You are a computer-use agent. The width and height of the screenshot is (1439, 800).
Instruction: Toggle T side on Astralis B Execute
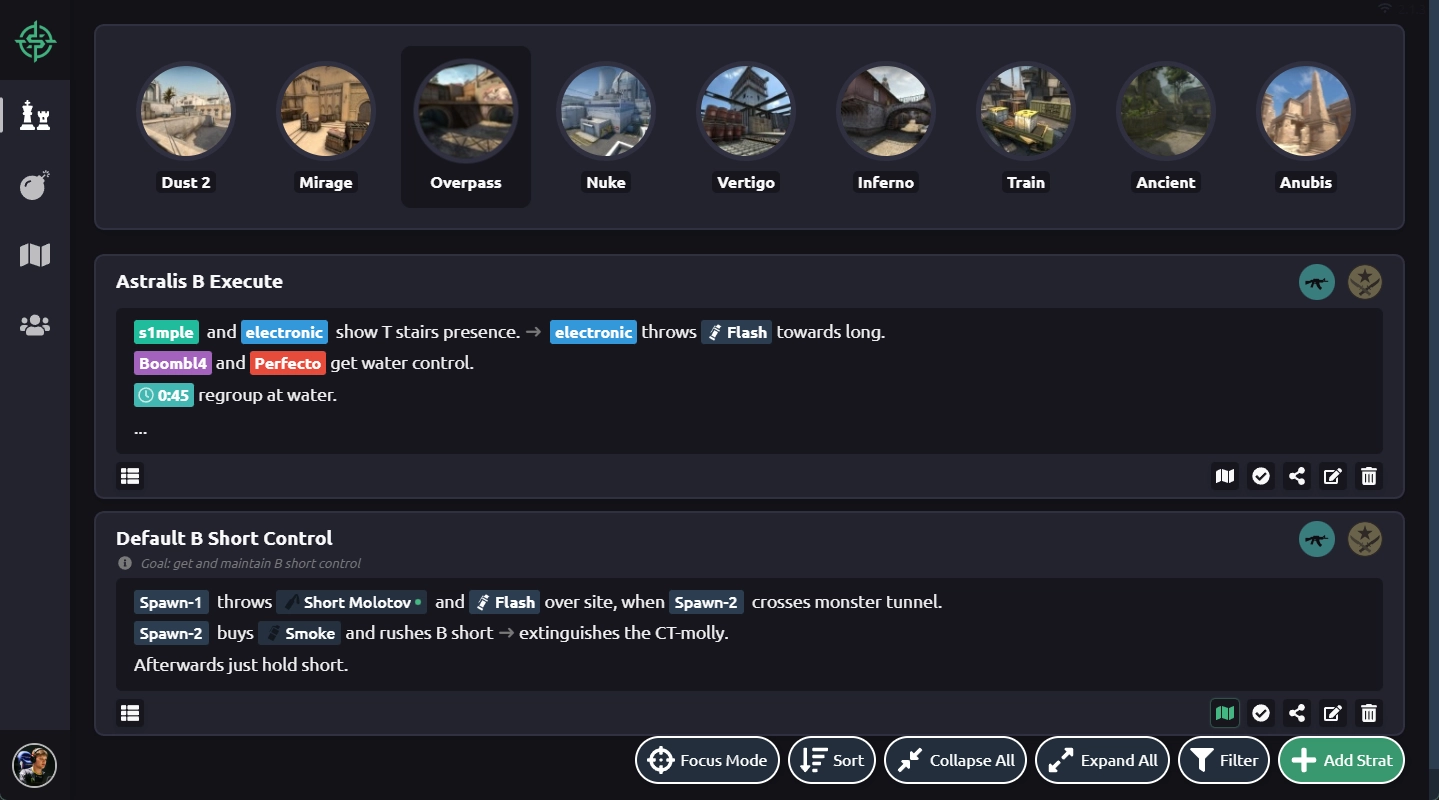pyautogui.click(x=1316, y=282)
